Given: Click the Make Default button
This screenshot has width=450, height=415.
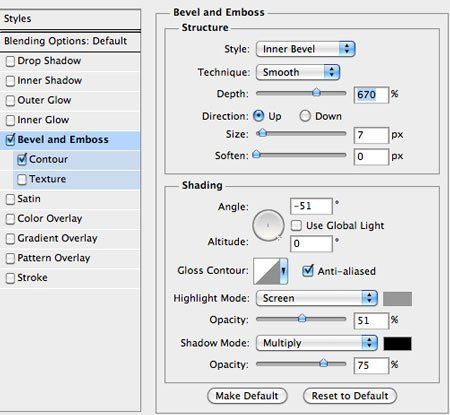Looking at the screenshot, I should (247, 396).
